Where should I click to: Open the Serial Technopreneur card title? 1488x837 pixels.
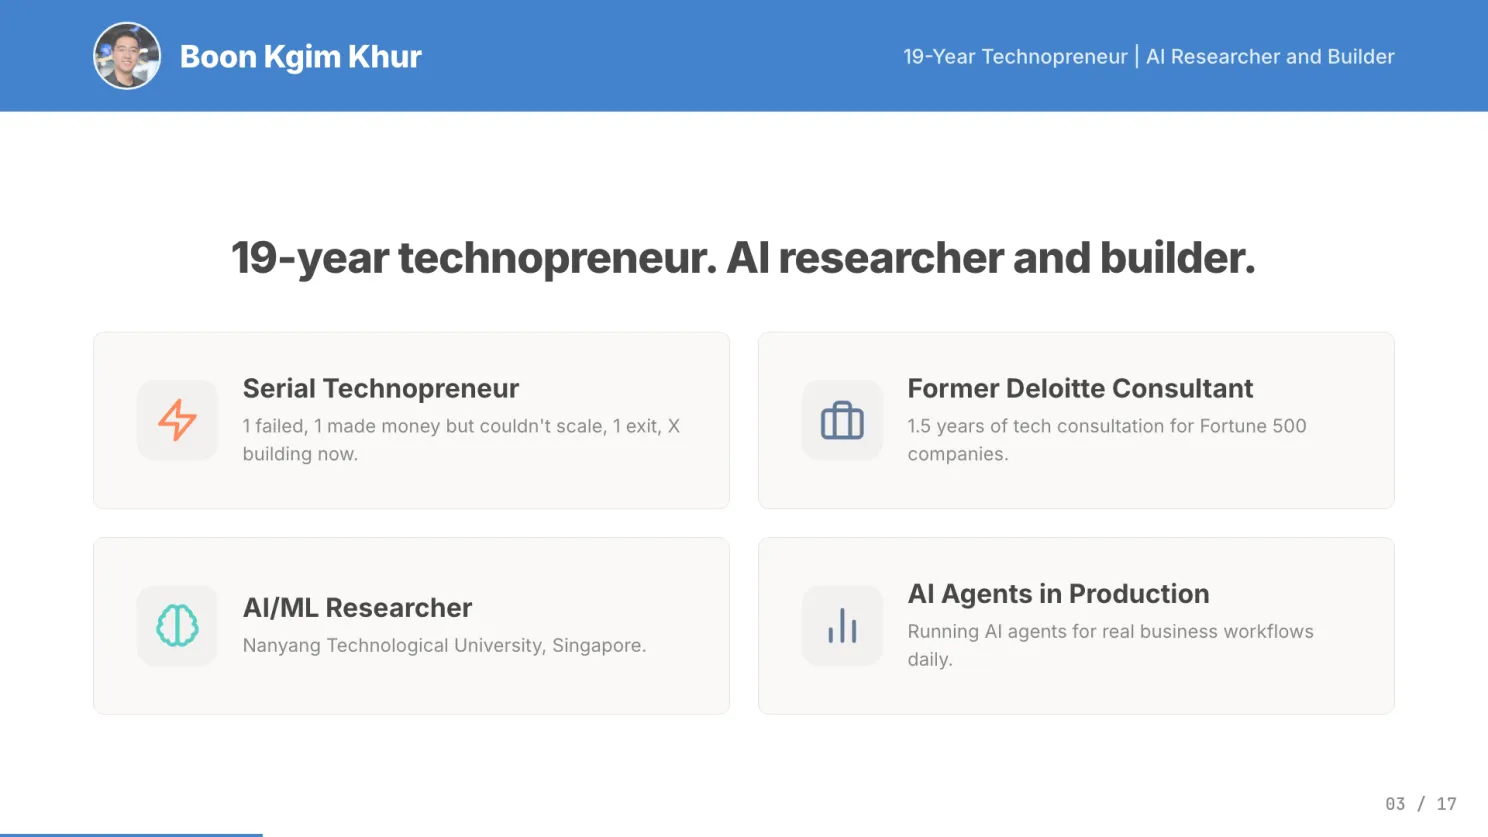click(381, 388)
